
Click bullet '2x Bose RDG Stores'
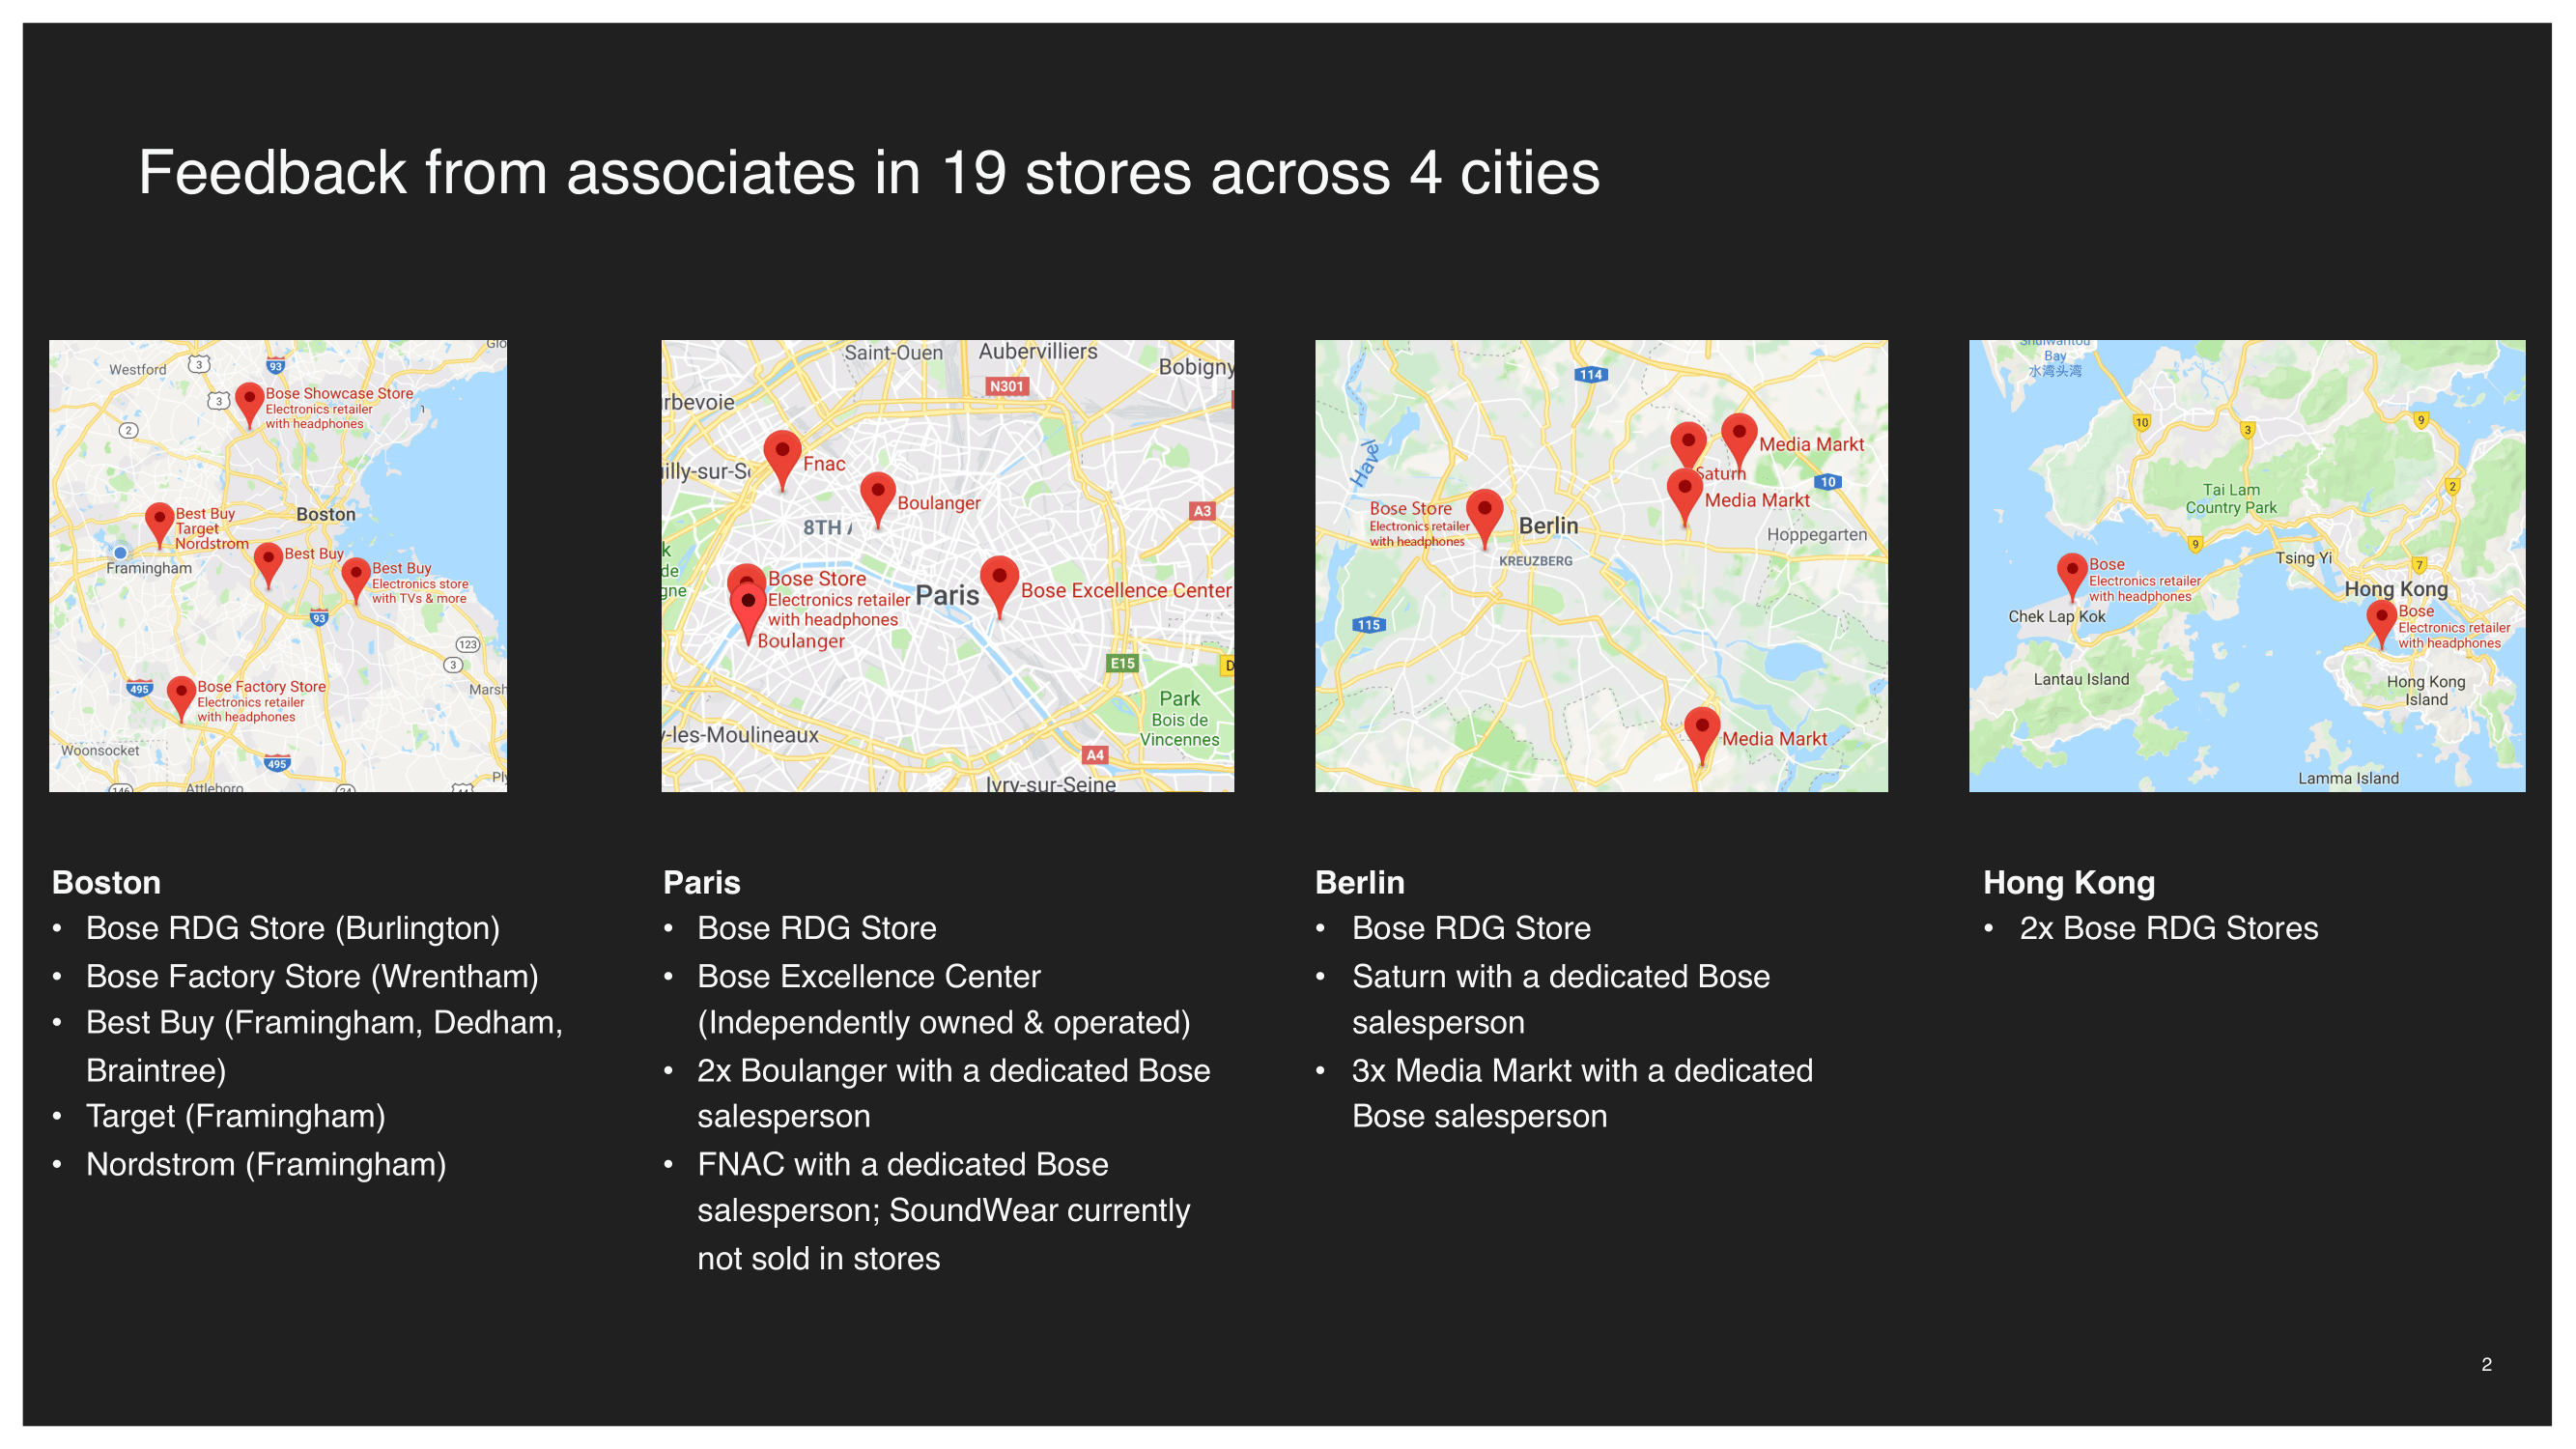pyautogui.click(x=2169, y=929)
